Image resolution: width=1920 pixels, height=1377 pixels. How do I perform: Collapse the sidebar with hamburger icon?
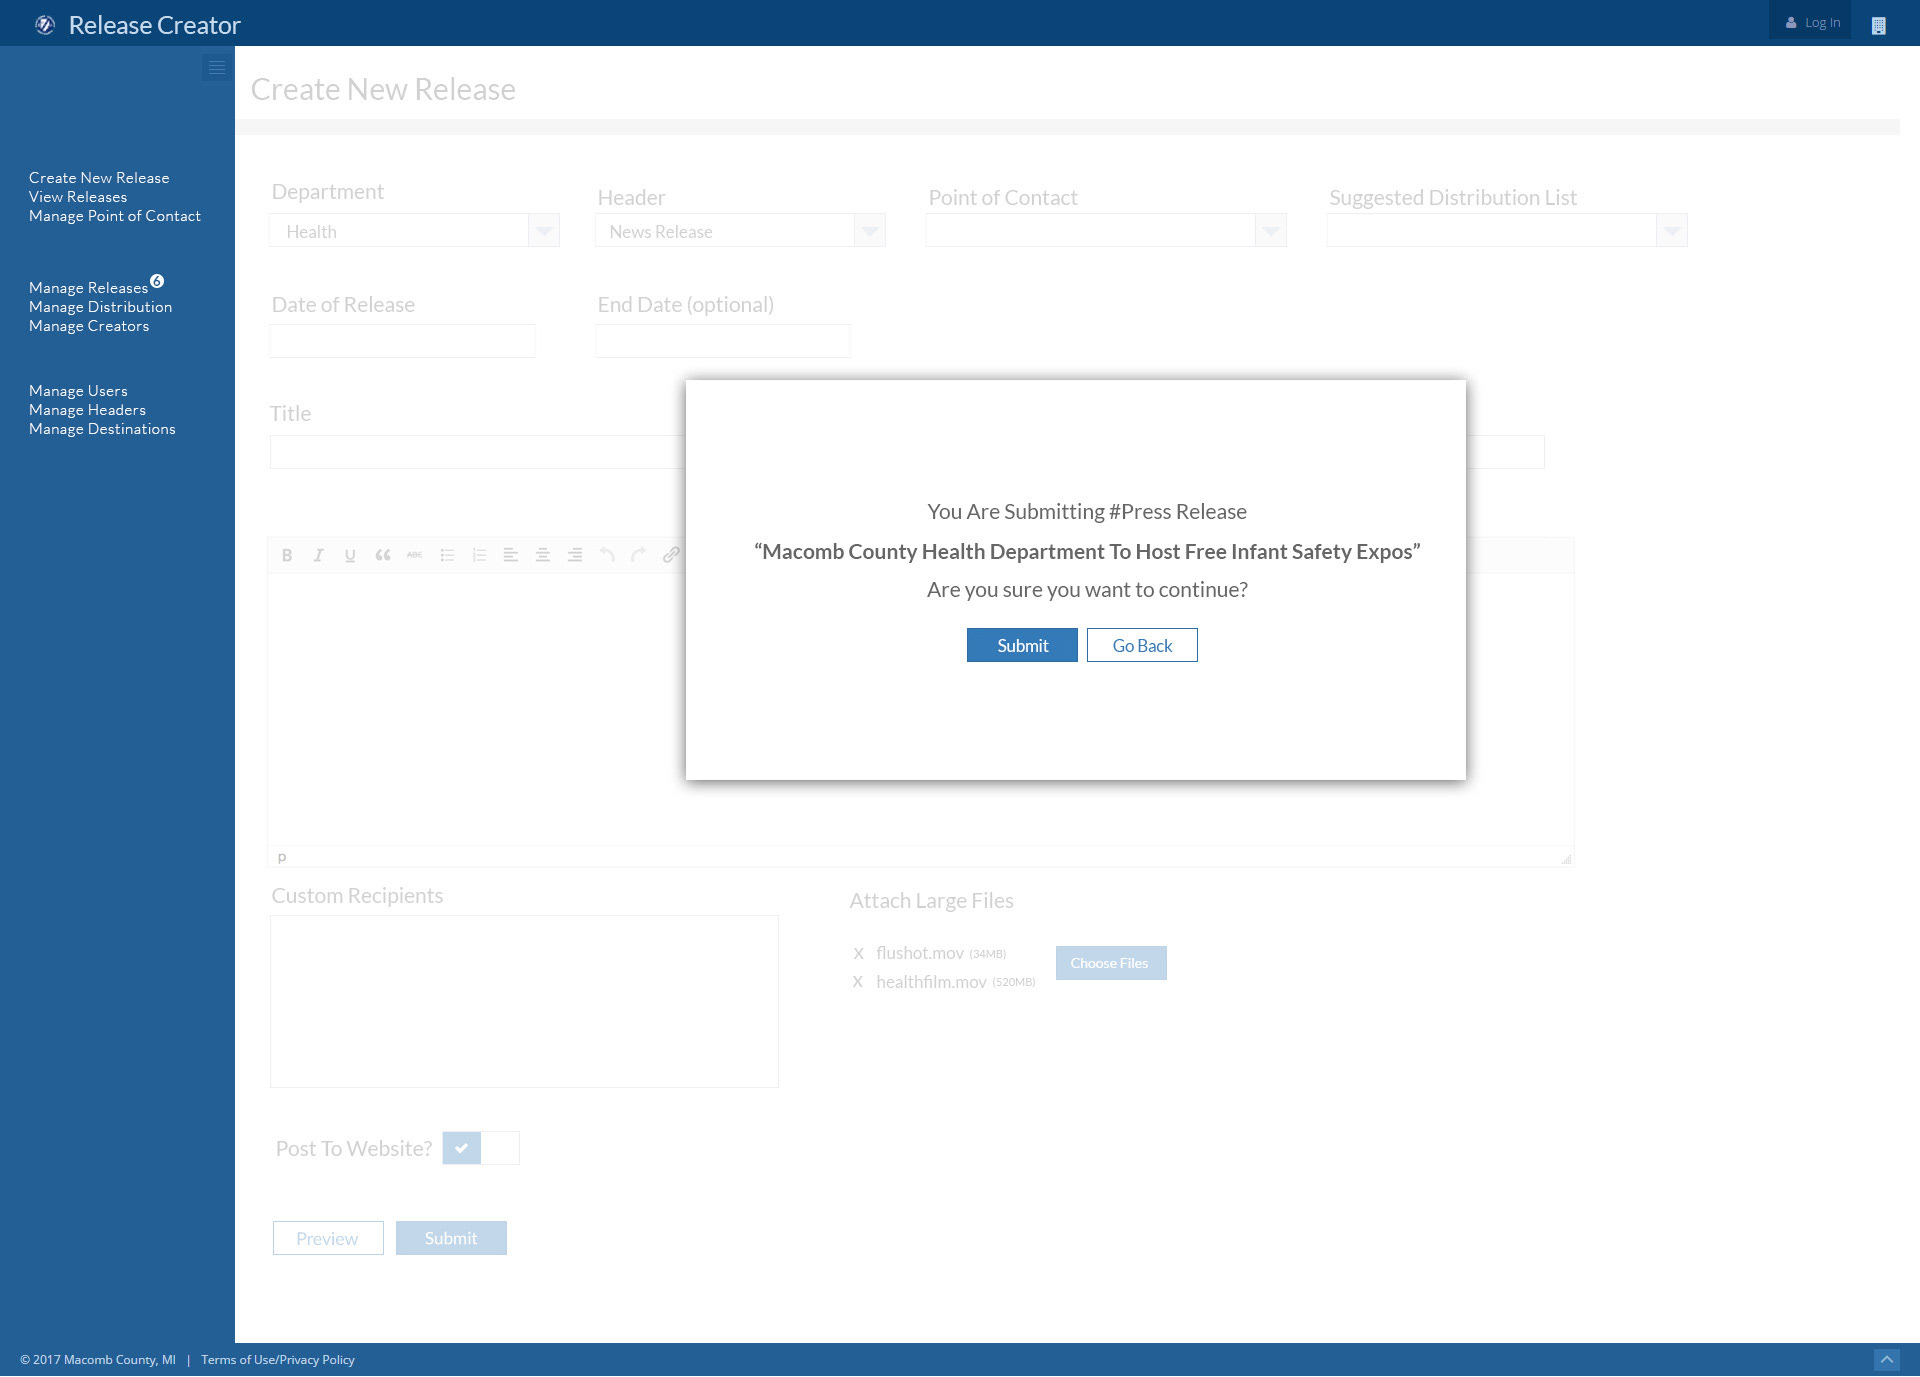[x=217, y=68]
